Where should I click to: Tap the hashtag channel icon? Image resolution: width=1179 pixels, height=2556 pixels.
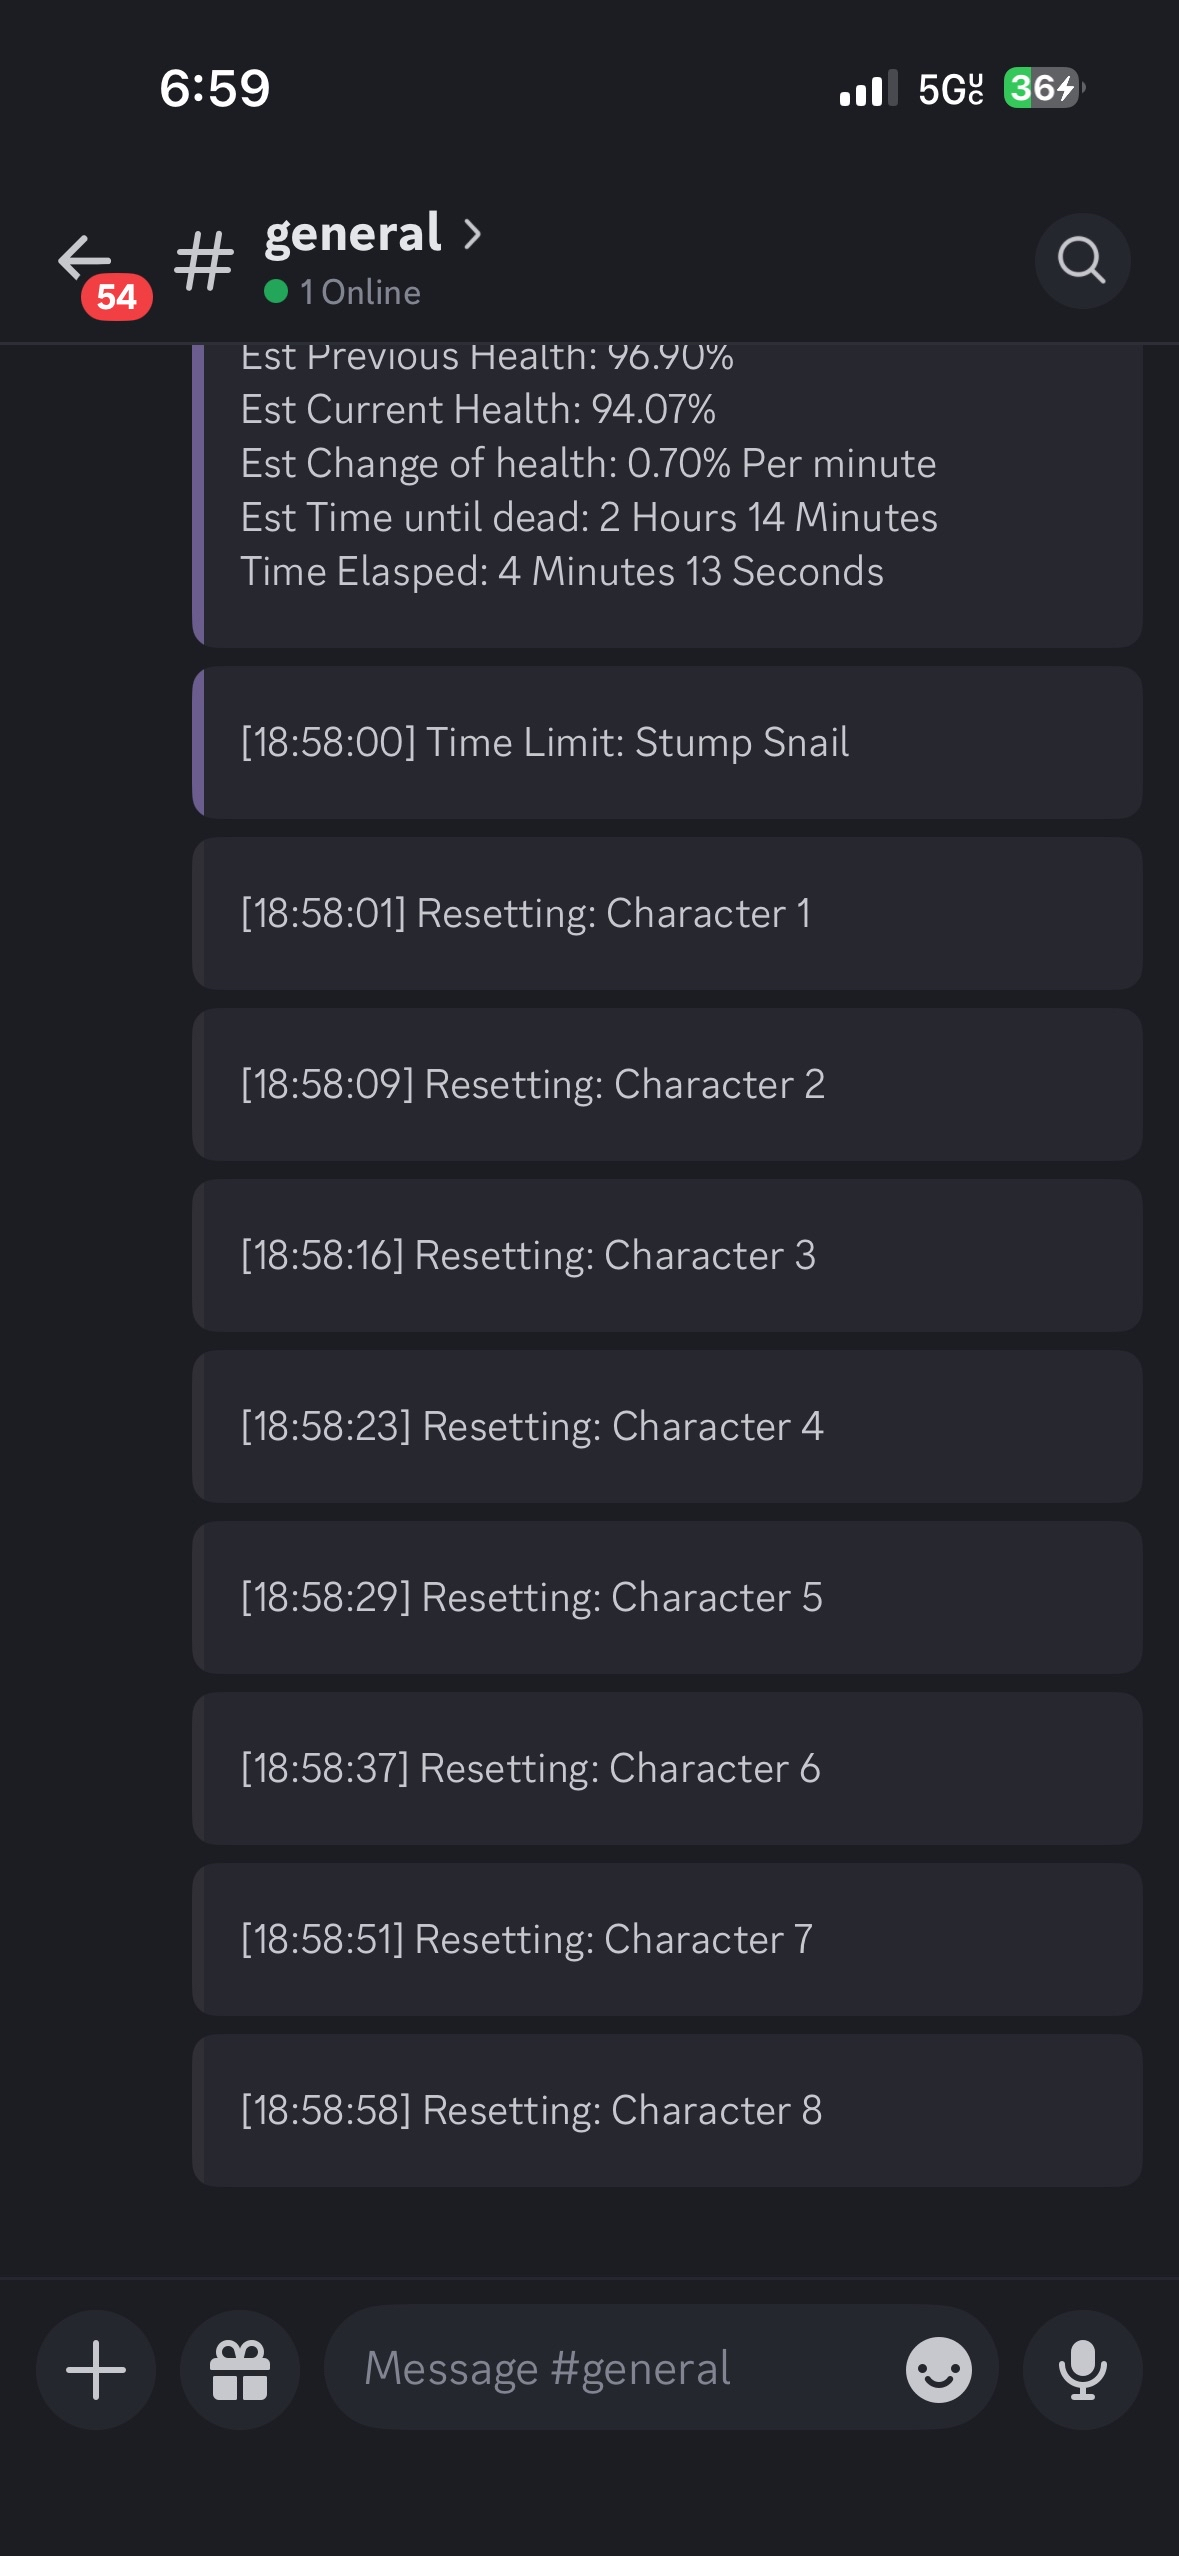(x=204, y=261)
